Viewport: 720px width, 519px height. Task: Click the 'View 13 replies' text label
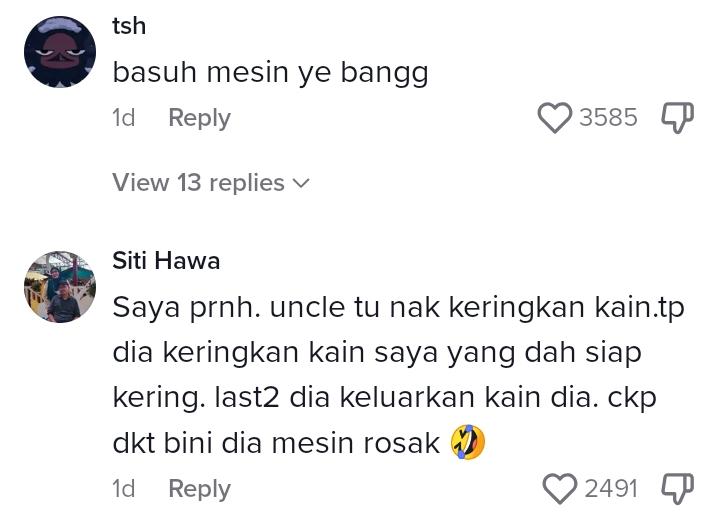coord(198,183)
